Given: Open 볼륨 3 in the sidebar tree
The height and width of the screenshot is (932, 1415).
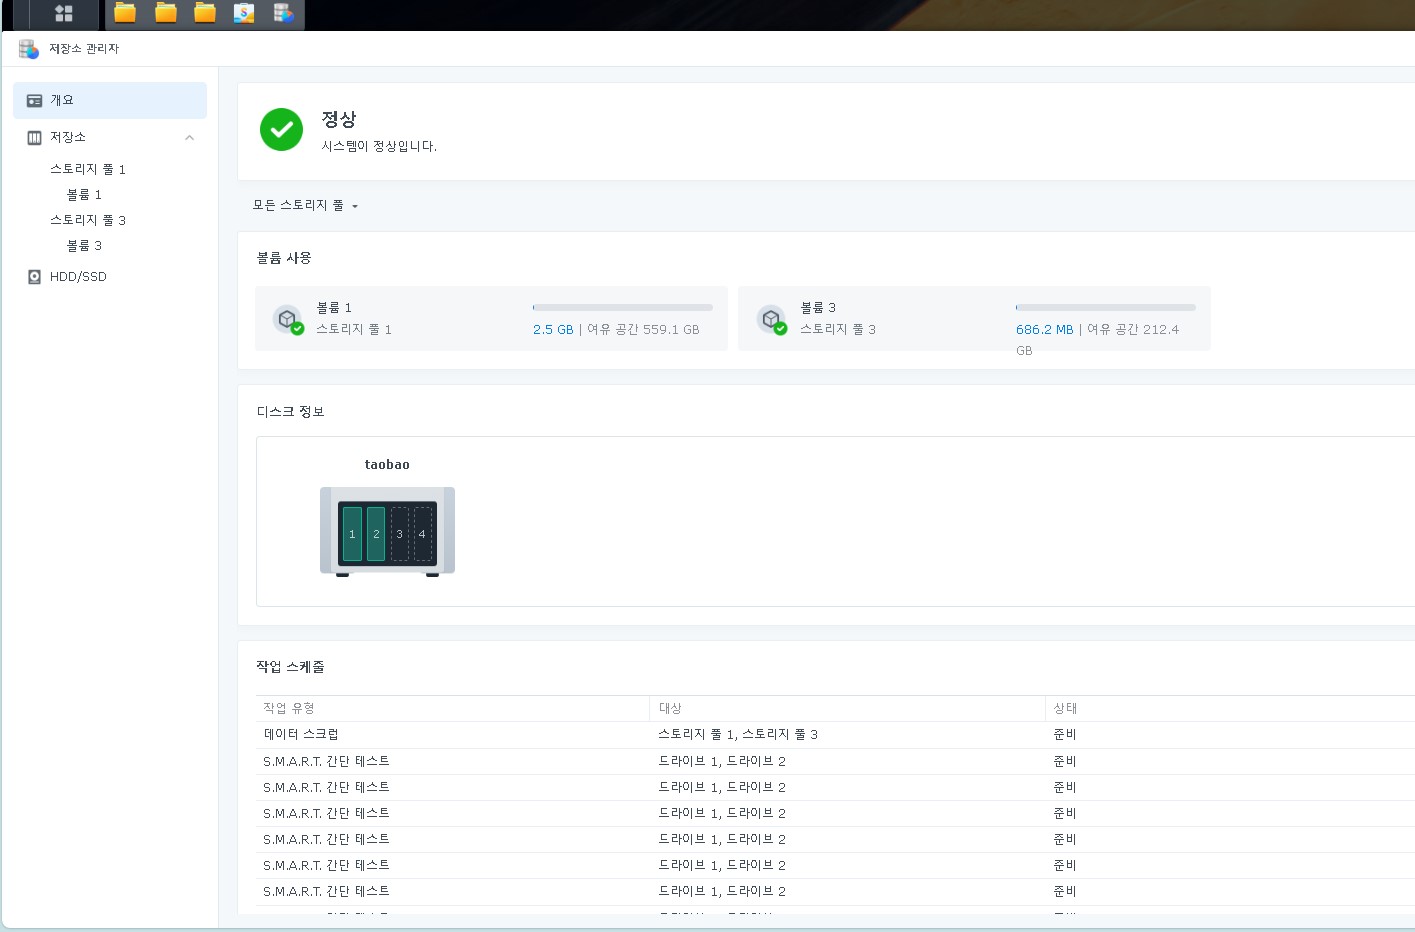Looking at the screenshot, I should pyautogui.click(x=84, y=245).
